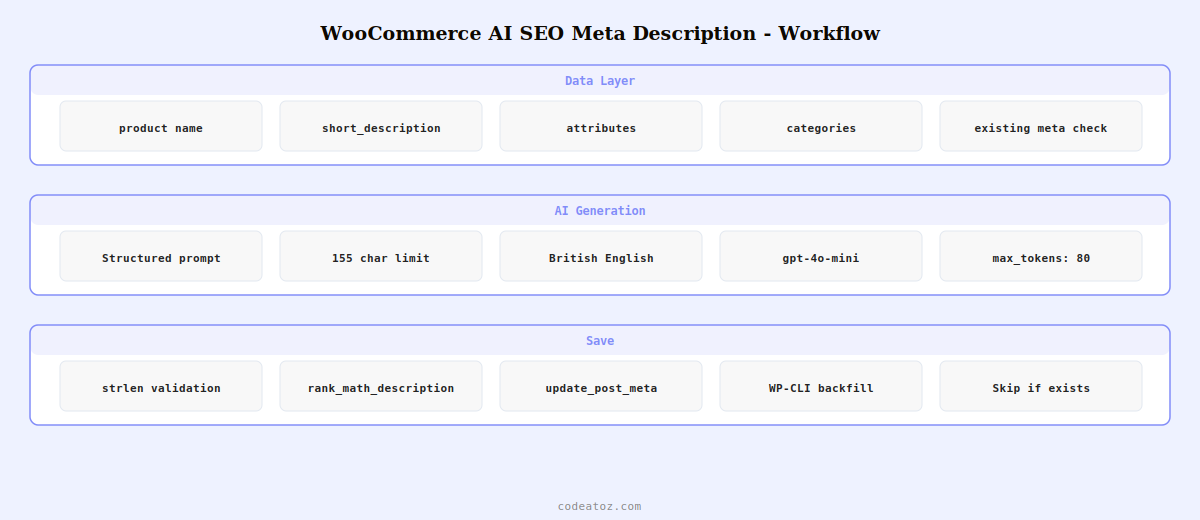Select the 'Structured prompt' box
Screen dimensions: 1200x520
[x=161, y=256]
